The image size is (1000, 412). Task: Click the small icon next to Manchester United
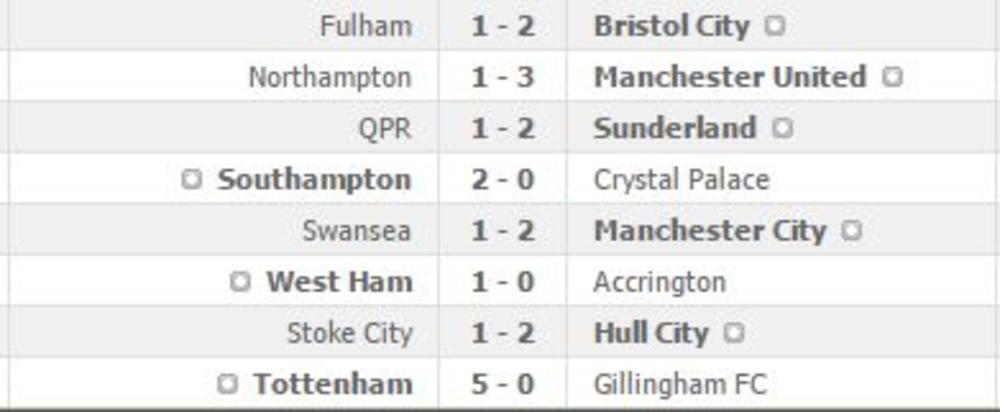click(x=892, y=77)
